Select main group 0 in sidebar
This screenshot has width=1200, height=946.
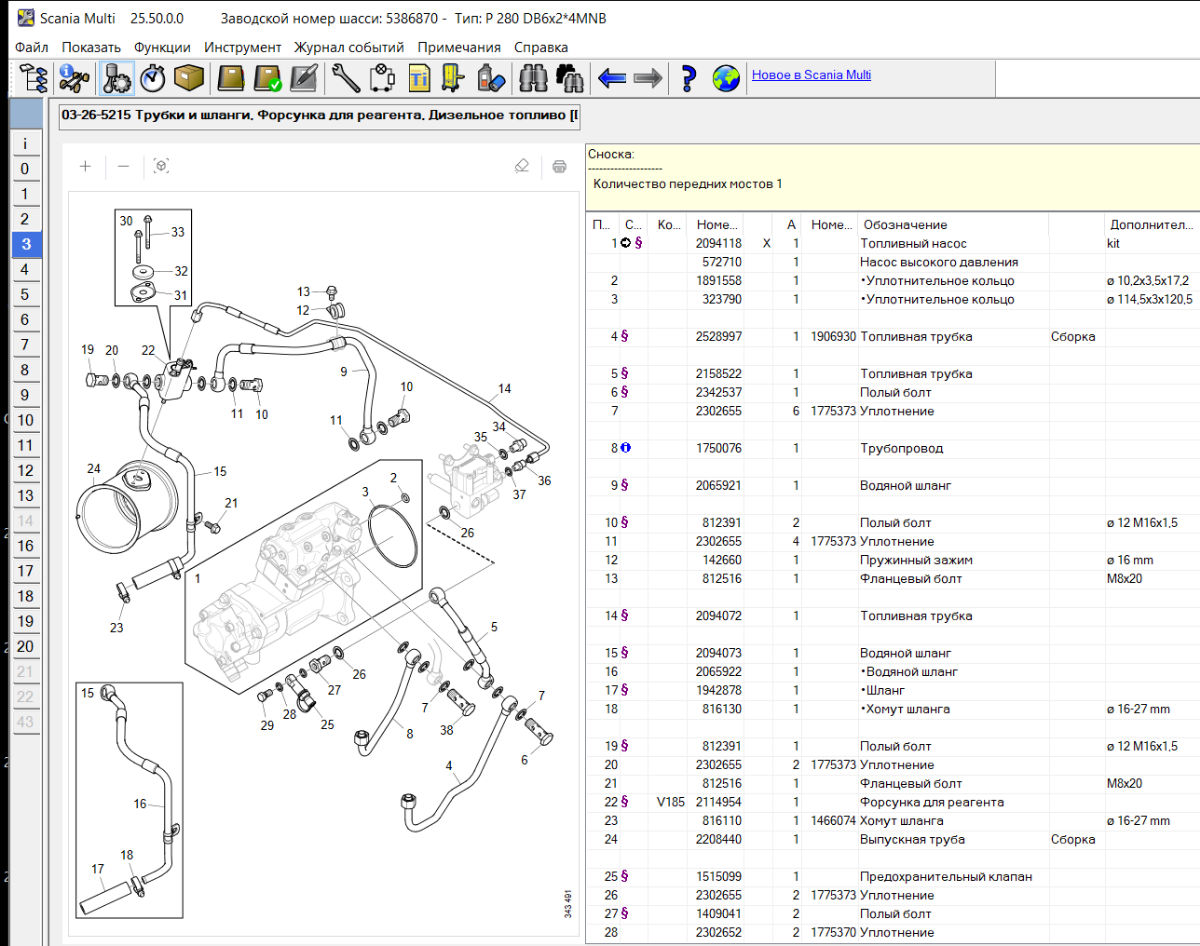pyautogui.click(x=25, y=169)
